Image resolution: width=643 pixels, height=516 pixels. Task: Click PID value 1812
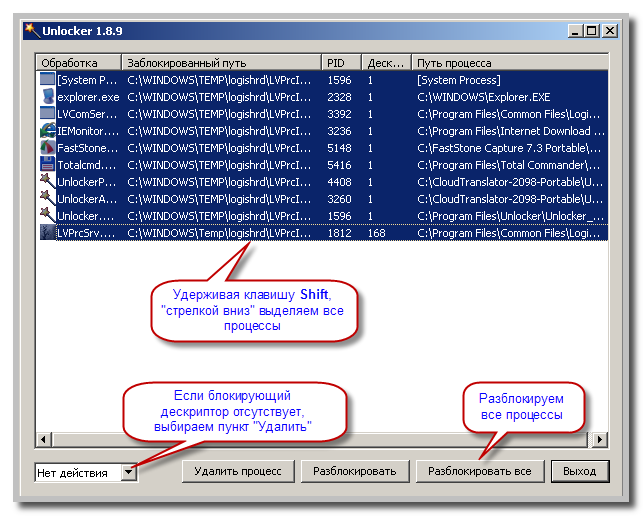339,233
